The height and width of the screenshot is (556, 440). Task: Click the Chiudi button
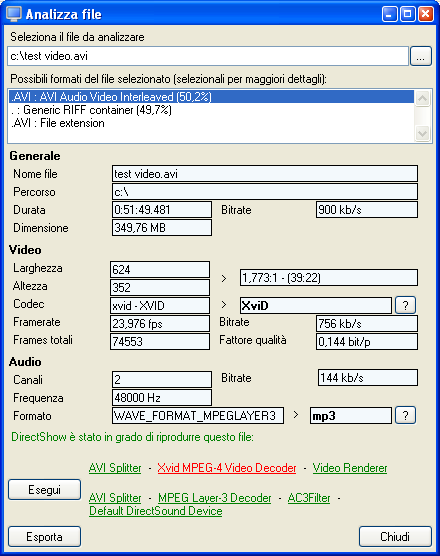[395, 536]
